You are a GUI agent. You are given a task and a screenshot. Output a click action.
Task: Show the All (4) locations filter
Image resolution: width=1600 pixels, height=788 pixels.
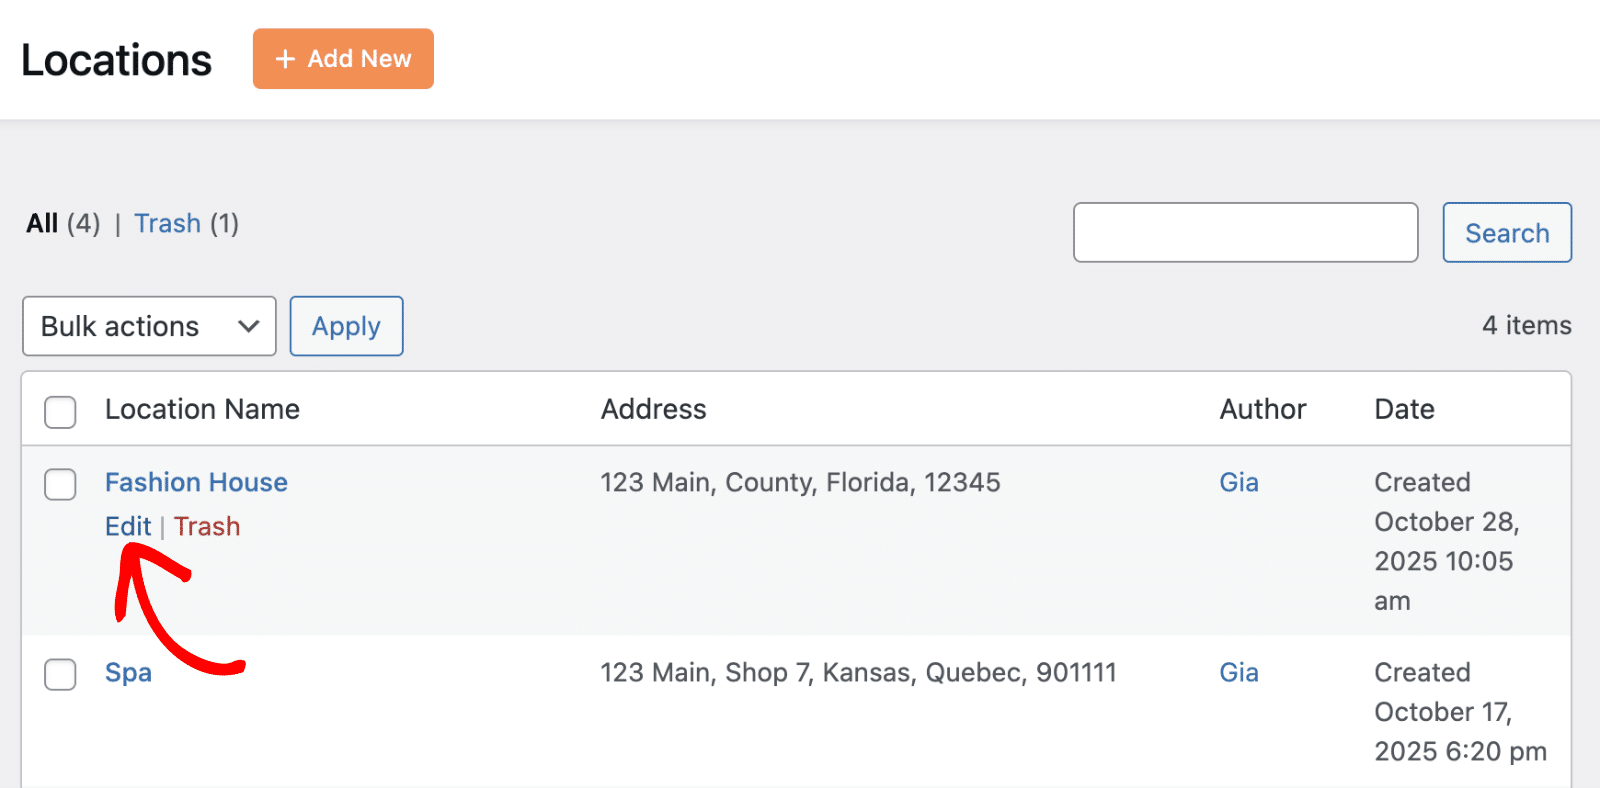click(43, 223)
